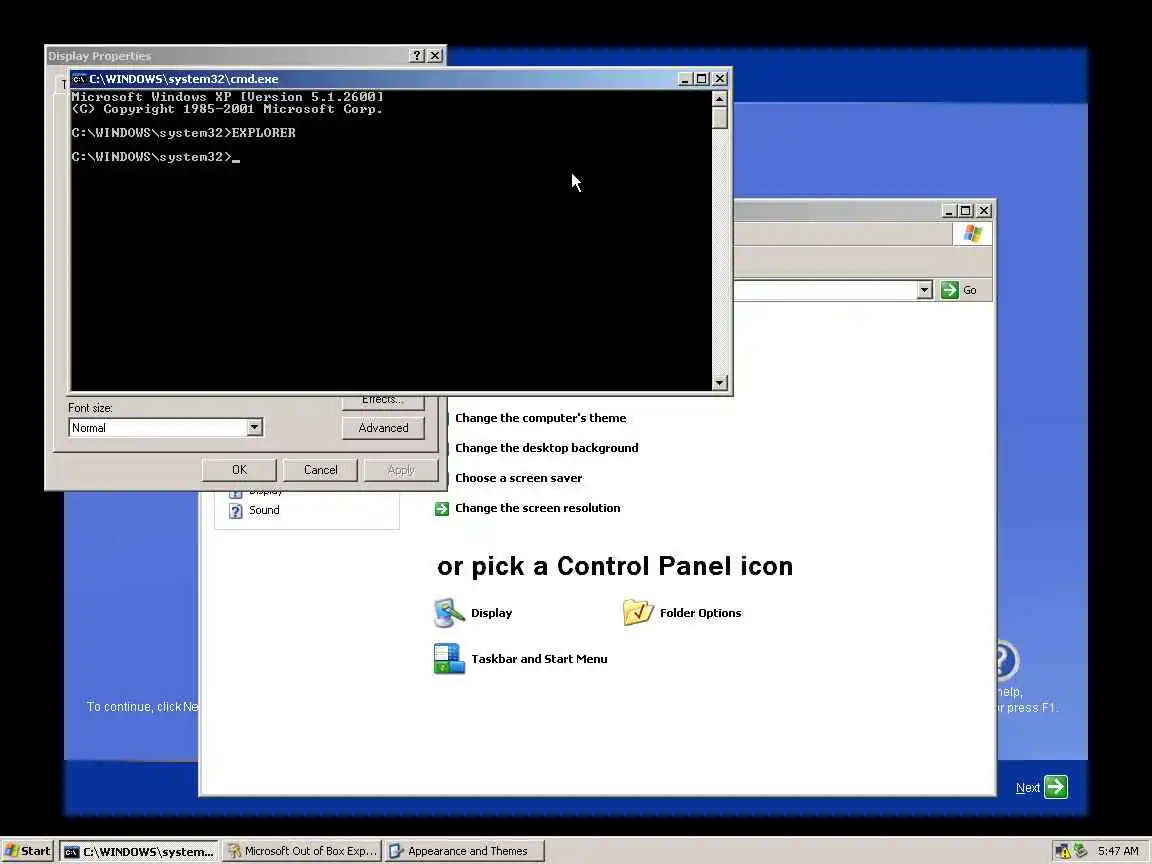This screenshot has height=864, width=1152.
Task: Click the Sound link in sidebar
Action: click(264, 511)
